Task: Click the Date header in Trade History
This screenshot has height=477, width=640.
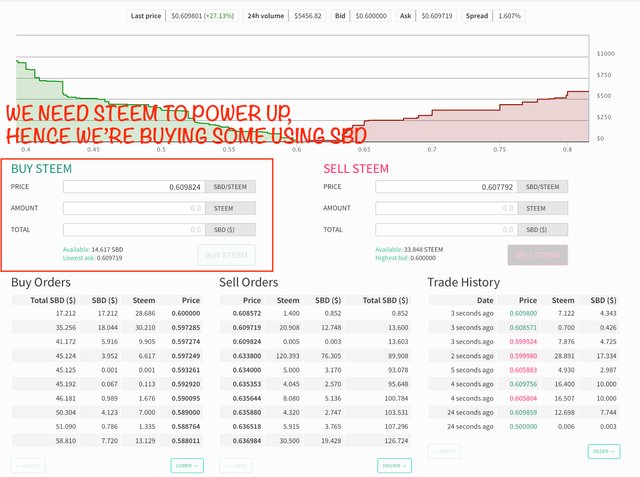Action: coord(485,300)
